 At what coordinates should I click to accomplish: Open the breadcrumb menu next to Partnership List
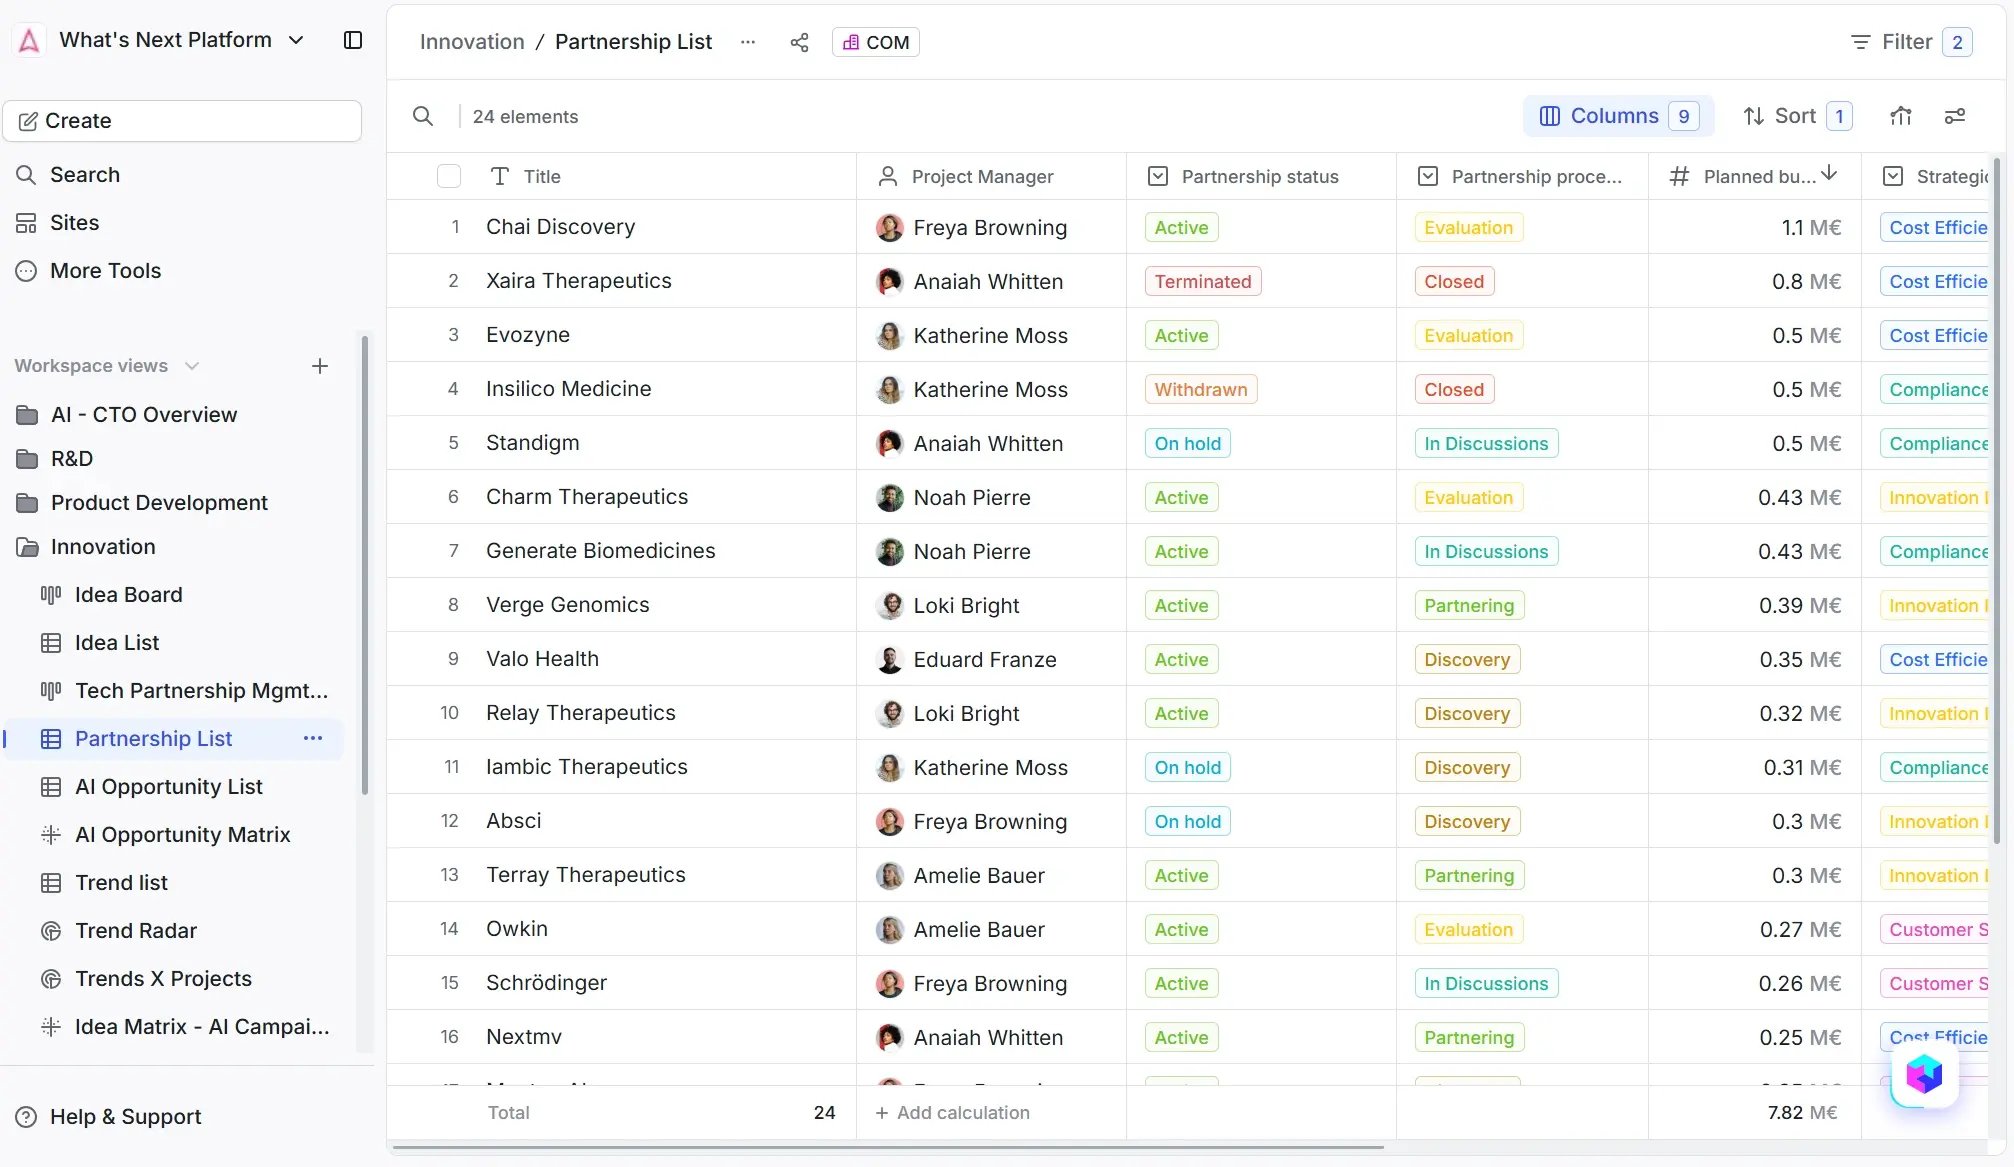[x=748, y=42]
